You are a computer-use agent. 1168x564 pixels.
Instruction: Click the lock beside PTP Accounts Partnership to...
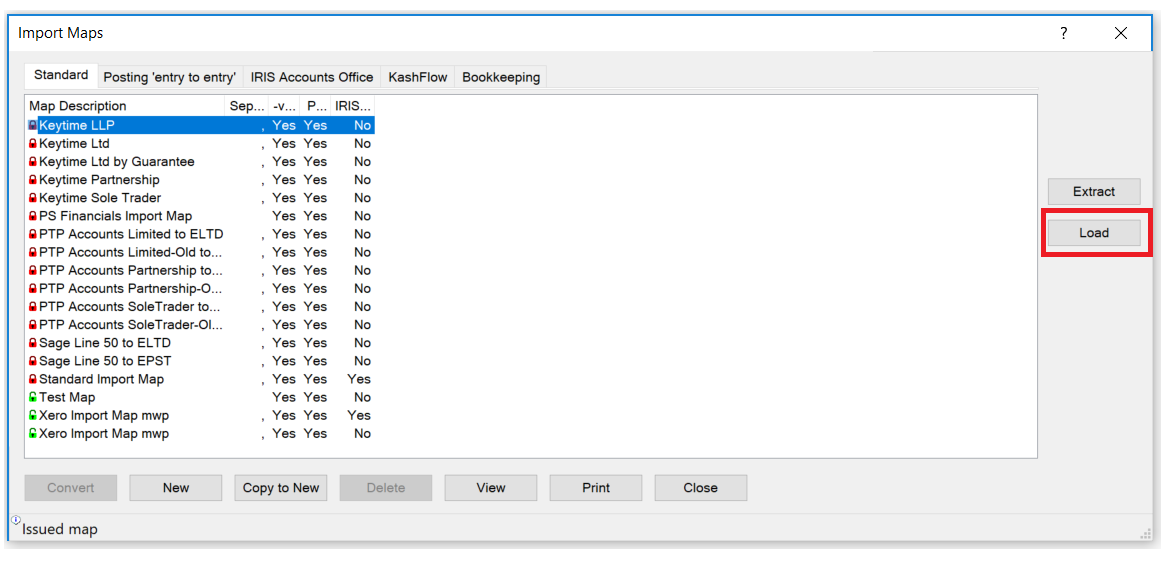coord(33,270)
